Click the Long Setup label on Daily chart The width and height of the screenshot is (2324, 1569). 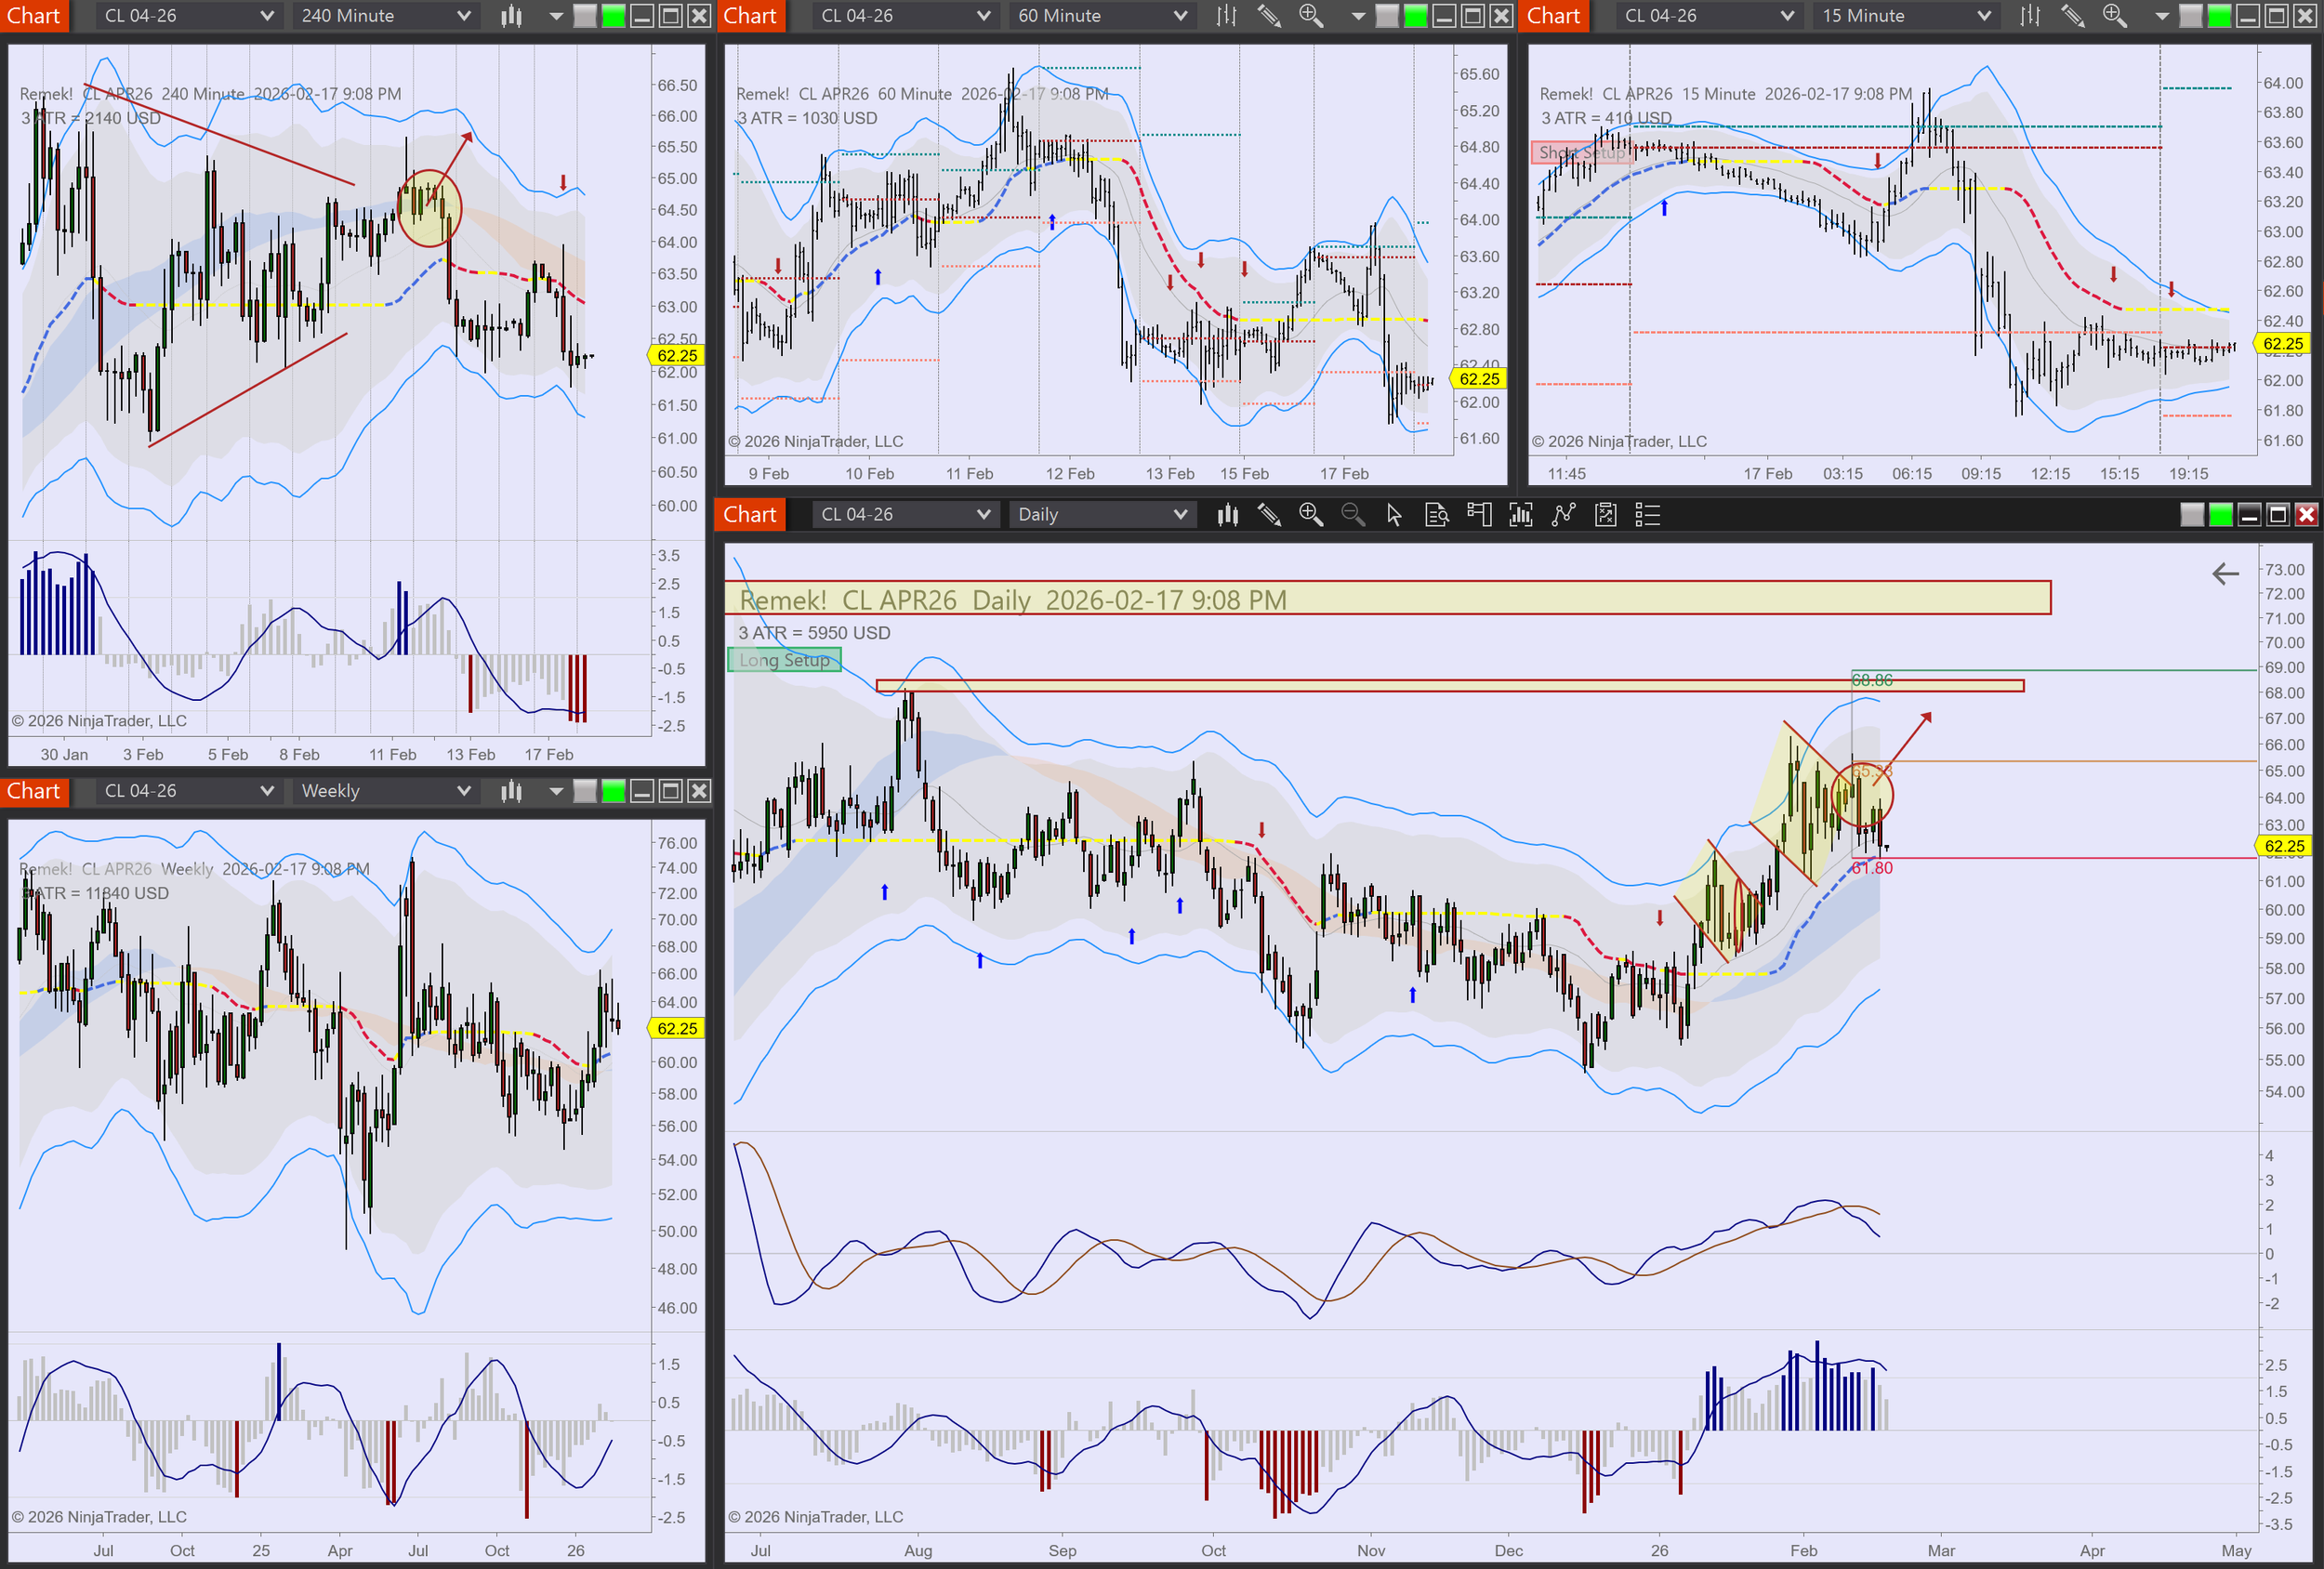[784, 660]
